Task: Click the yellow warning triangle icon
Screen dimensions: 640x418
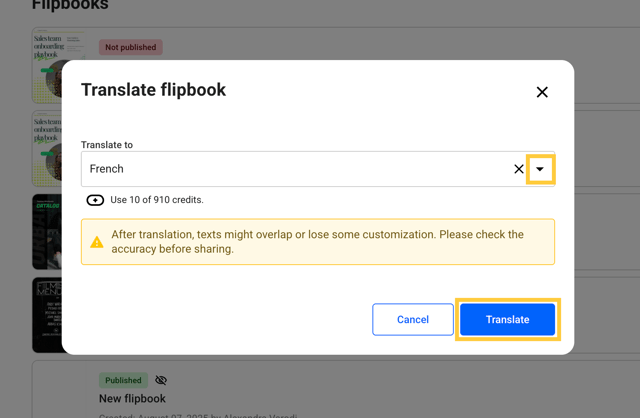Action: [97, 242]
